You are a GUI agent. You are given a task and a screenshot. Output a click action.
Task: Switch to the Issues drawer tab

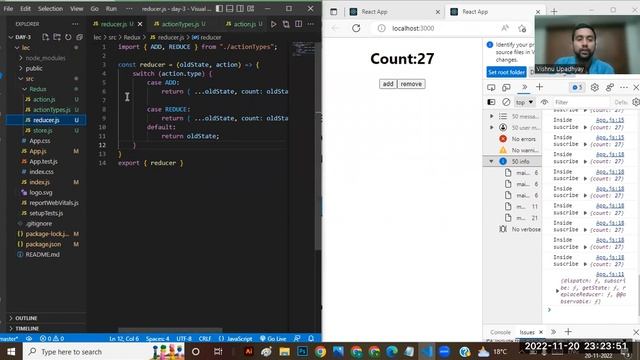point(527,332)
